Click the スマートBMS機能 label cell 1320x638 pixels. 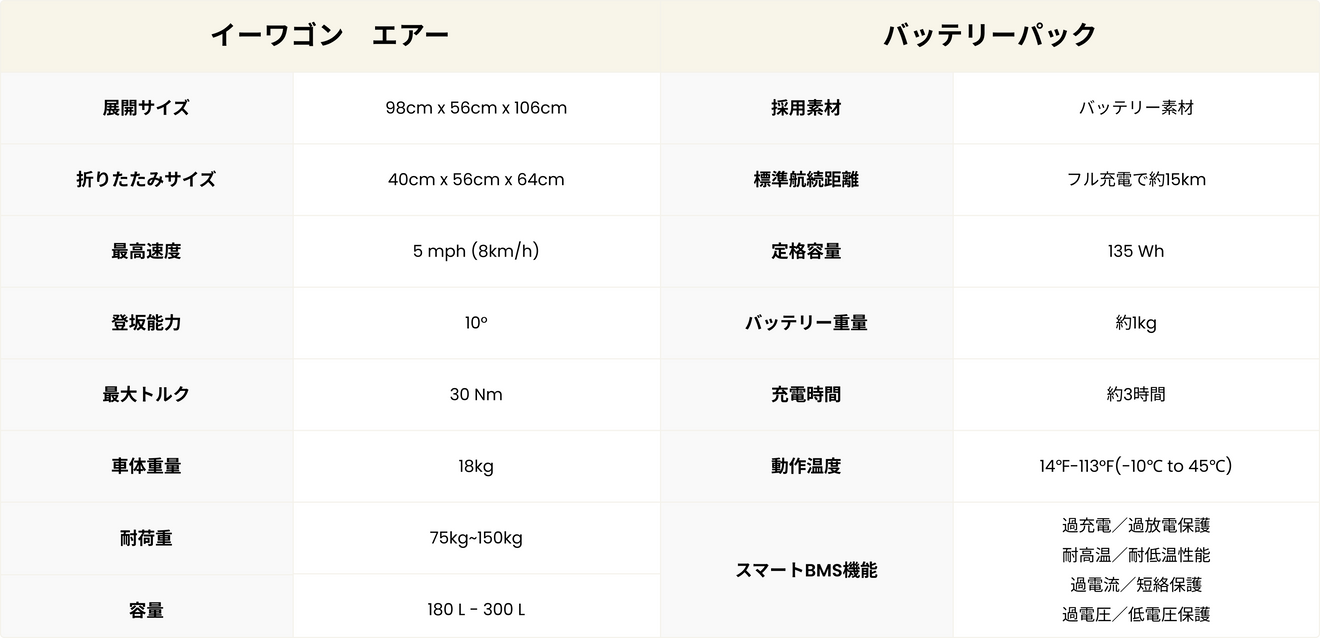[x=806, y=570]
